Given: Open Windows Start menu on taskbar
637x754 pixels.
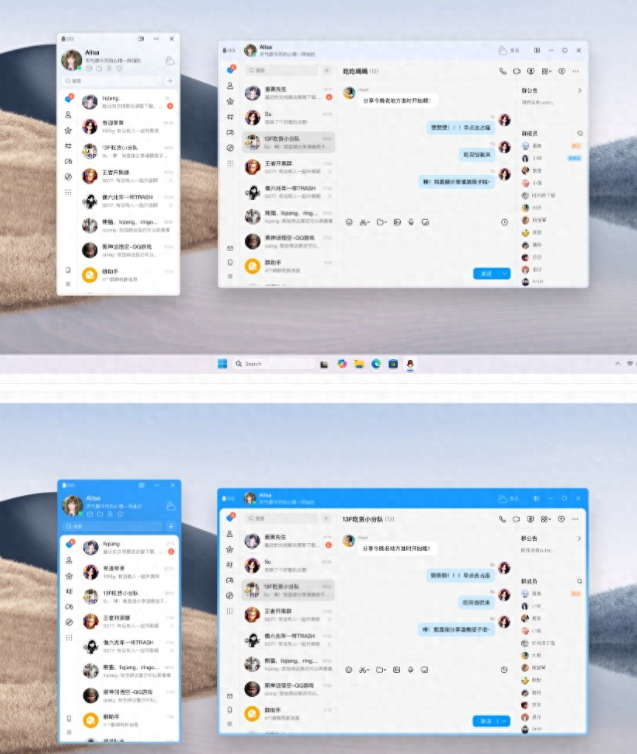Looking at the screenshot, I should pyautogui.click(x=223, y=364).
